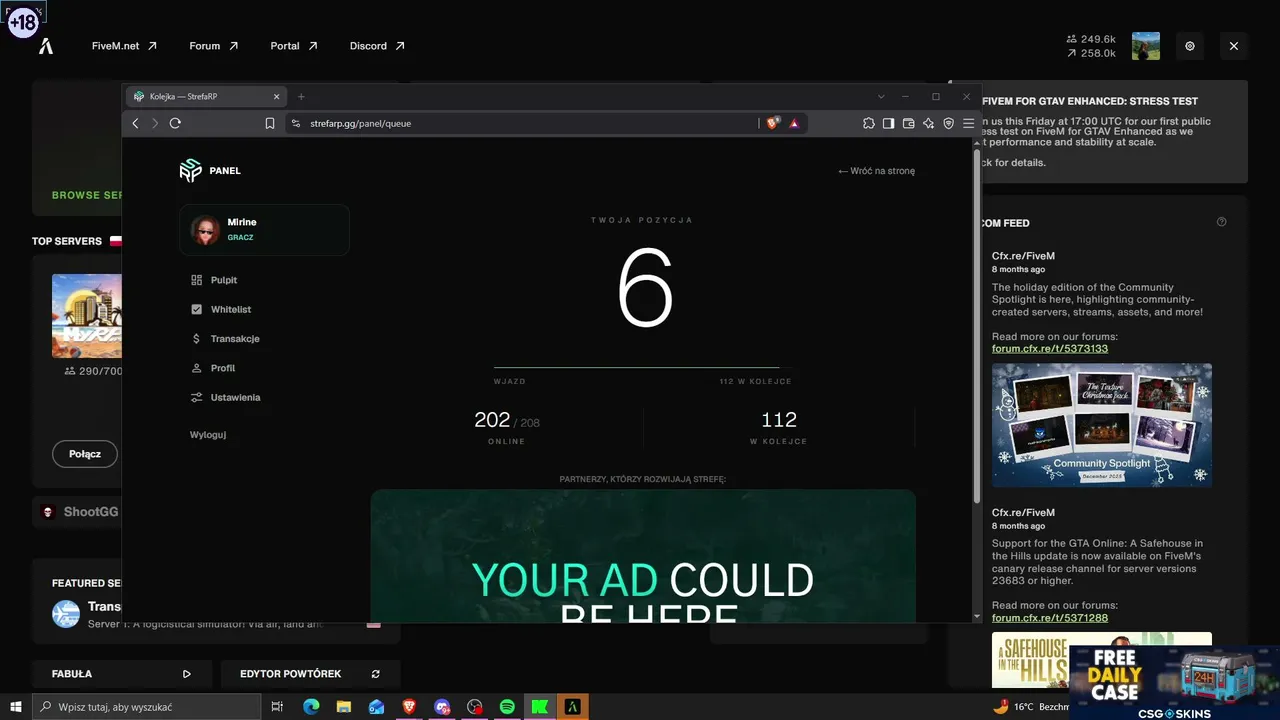This screenshot has height=720, width=1280.
Task: Open Leo AI sparkle icon
Action: 928,123
